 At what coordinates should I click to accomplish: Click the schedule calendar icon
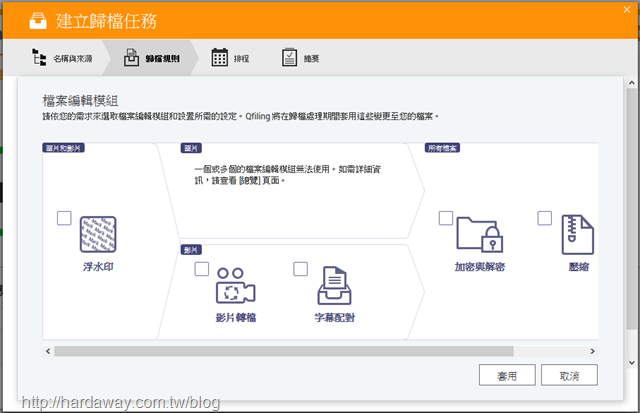coord(220,57)
